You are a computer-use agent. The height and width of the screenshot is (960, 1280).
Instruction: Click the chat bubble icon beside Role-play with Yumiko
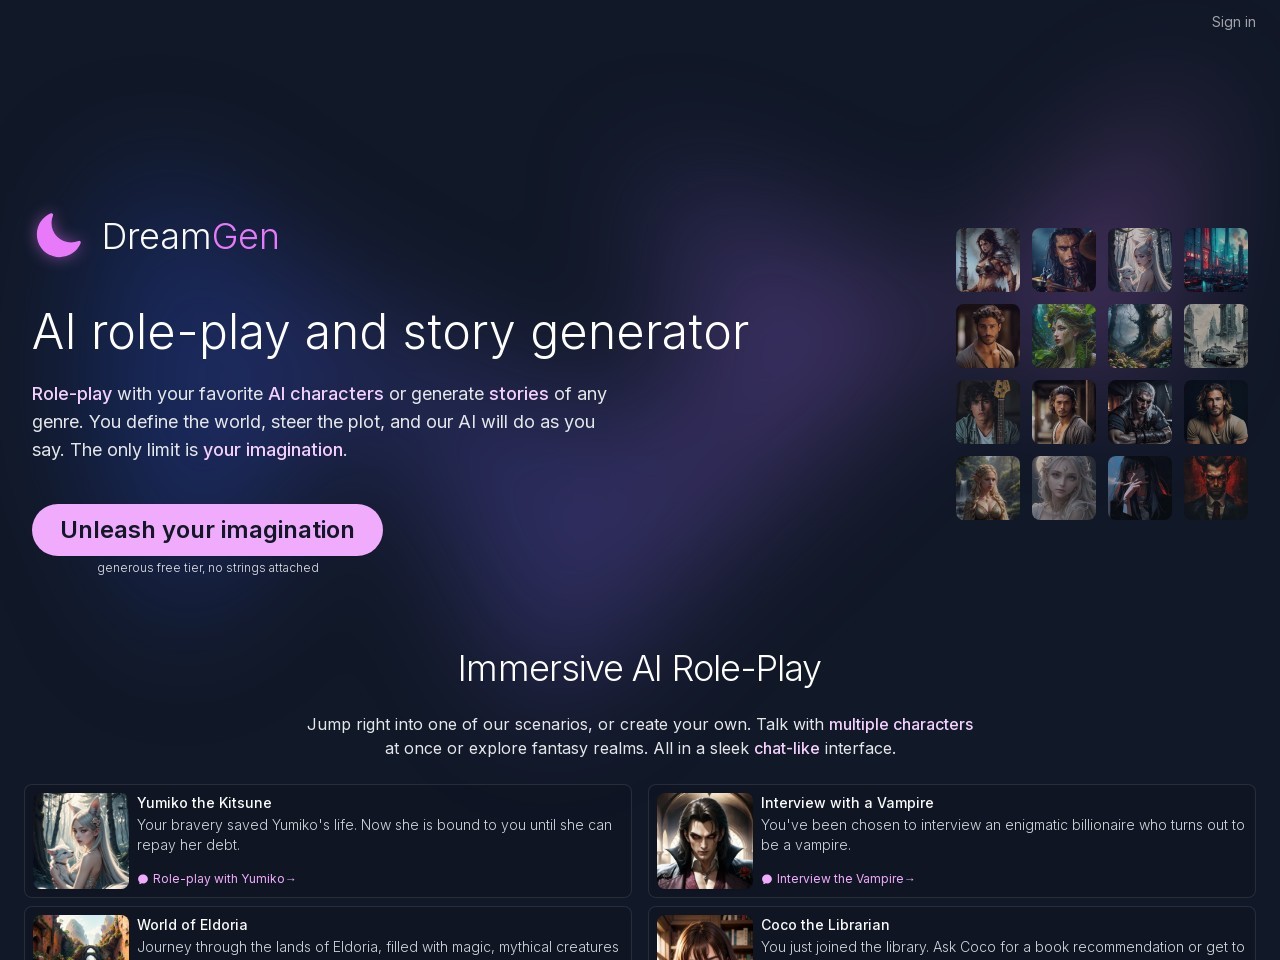point(143,879)
